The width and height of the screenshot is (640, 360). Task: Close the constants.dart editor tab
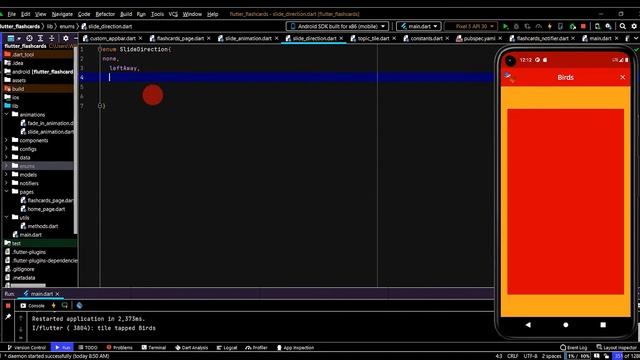tap(447, 38)
